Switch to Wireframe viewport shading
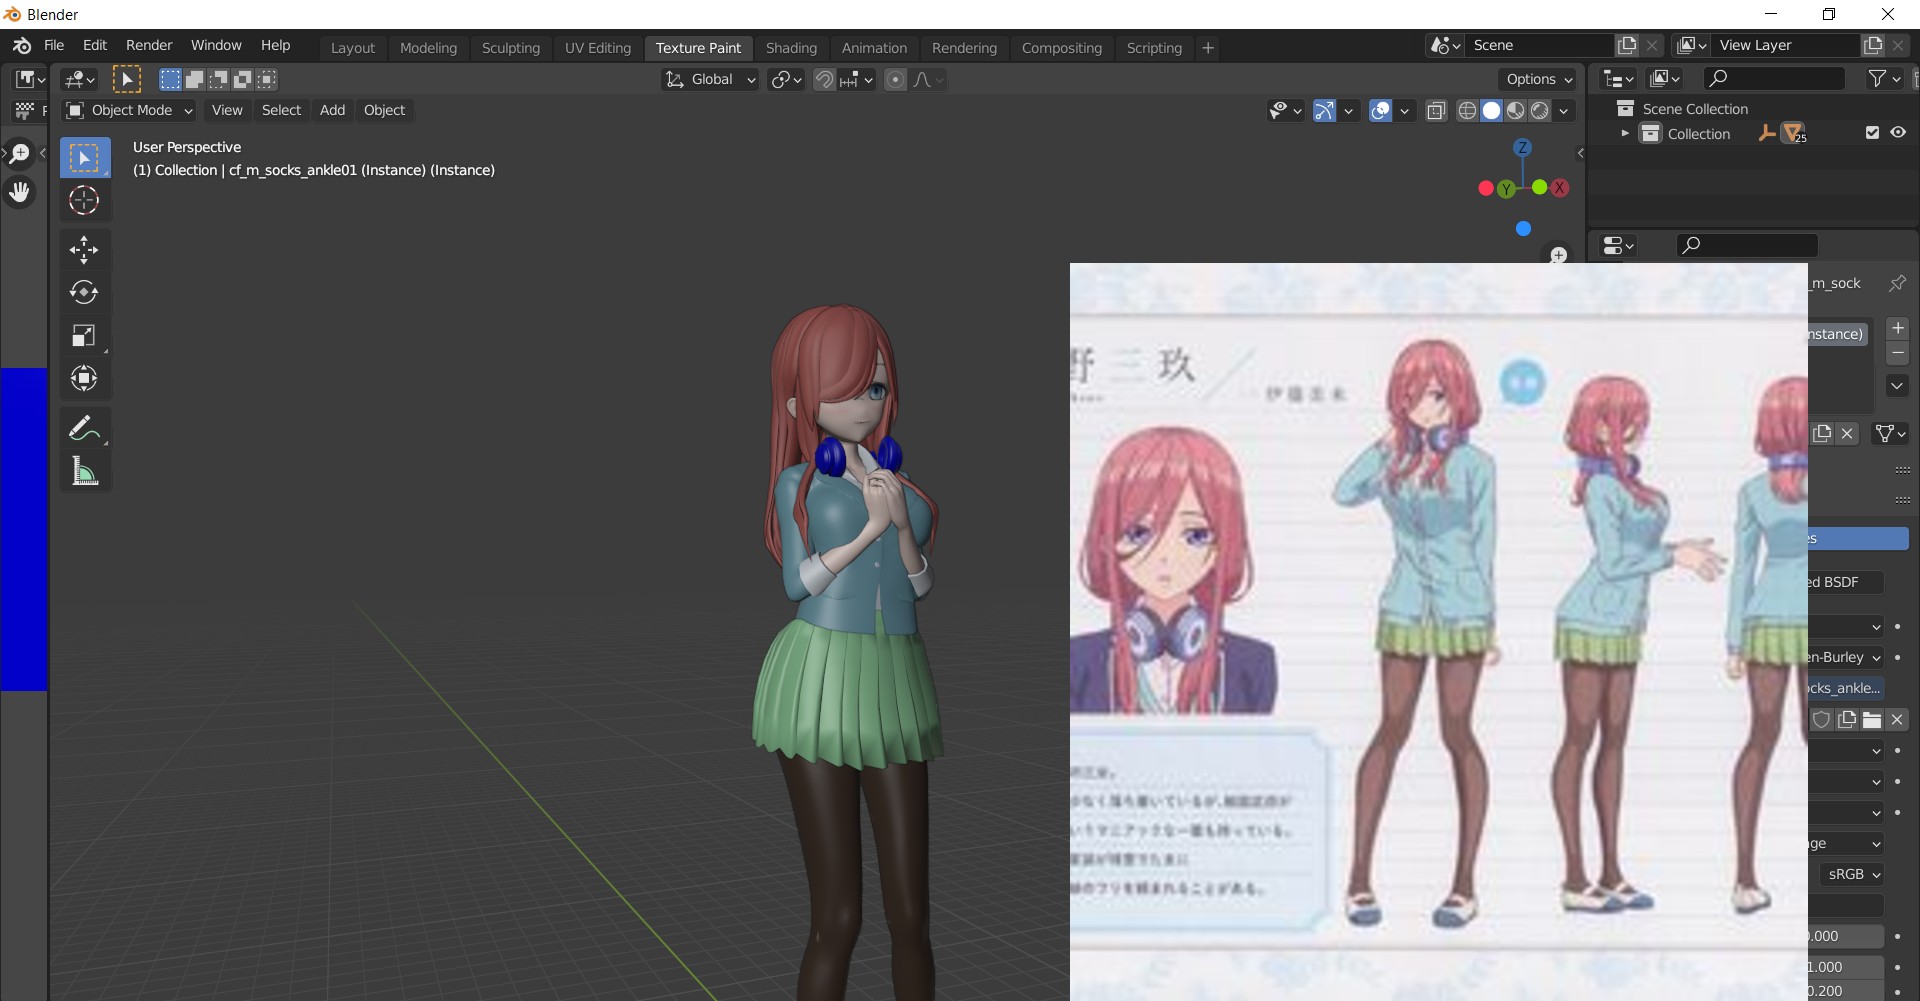Image resolution: width=1920 pixels, height=1001 pixels. 1467,111
